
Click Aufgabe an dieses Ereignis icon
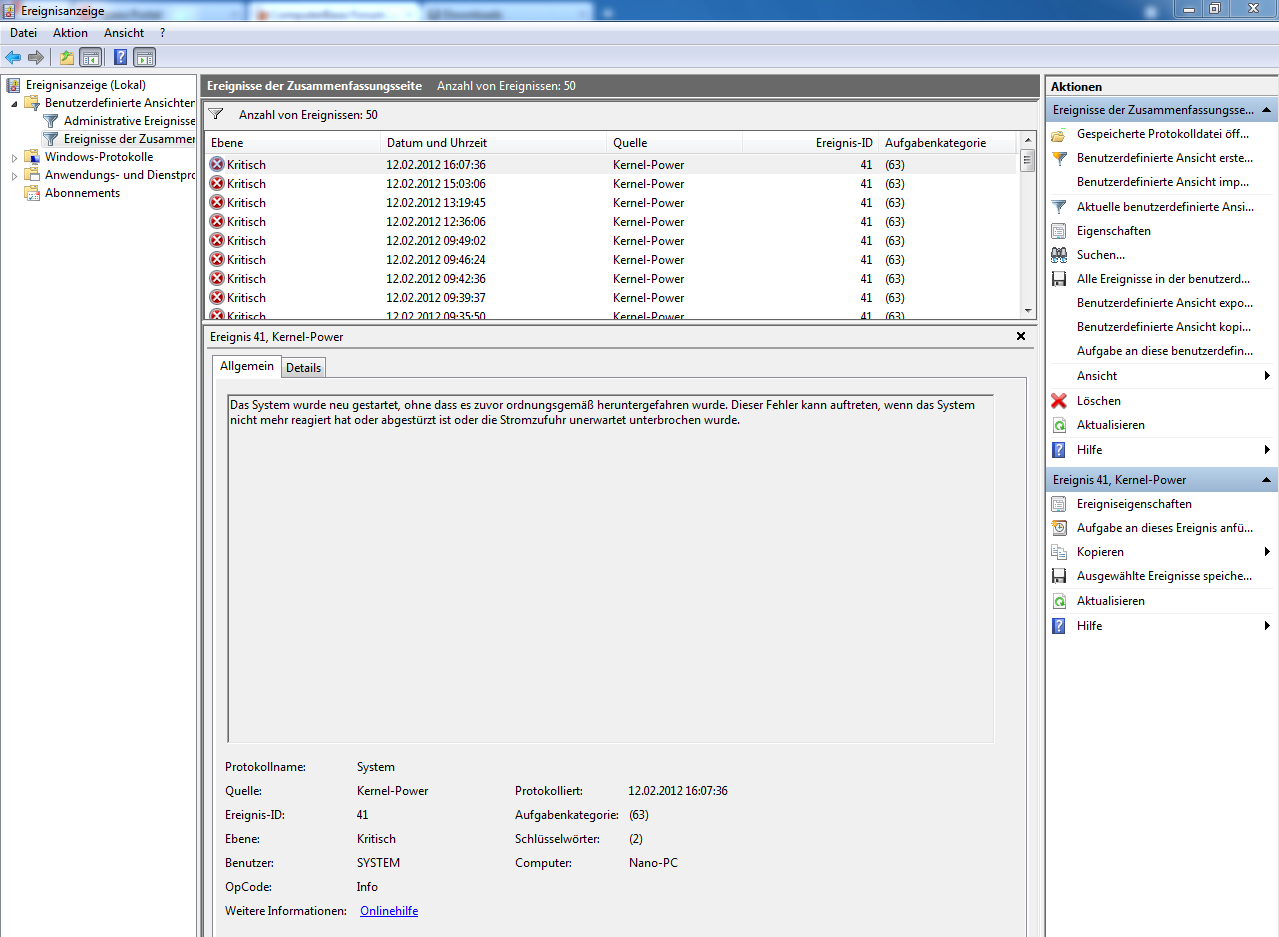(1059, 528)
